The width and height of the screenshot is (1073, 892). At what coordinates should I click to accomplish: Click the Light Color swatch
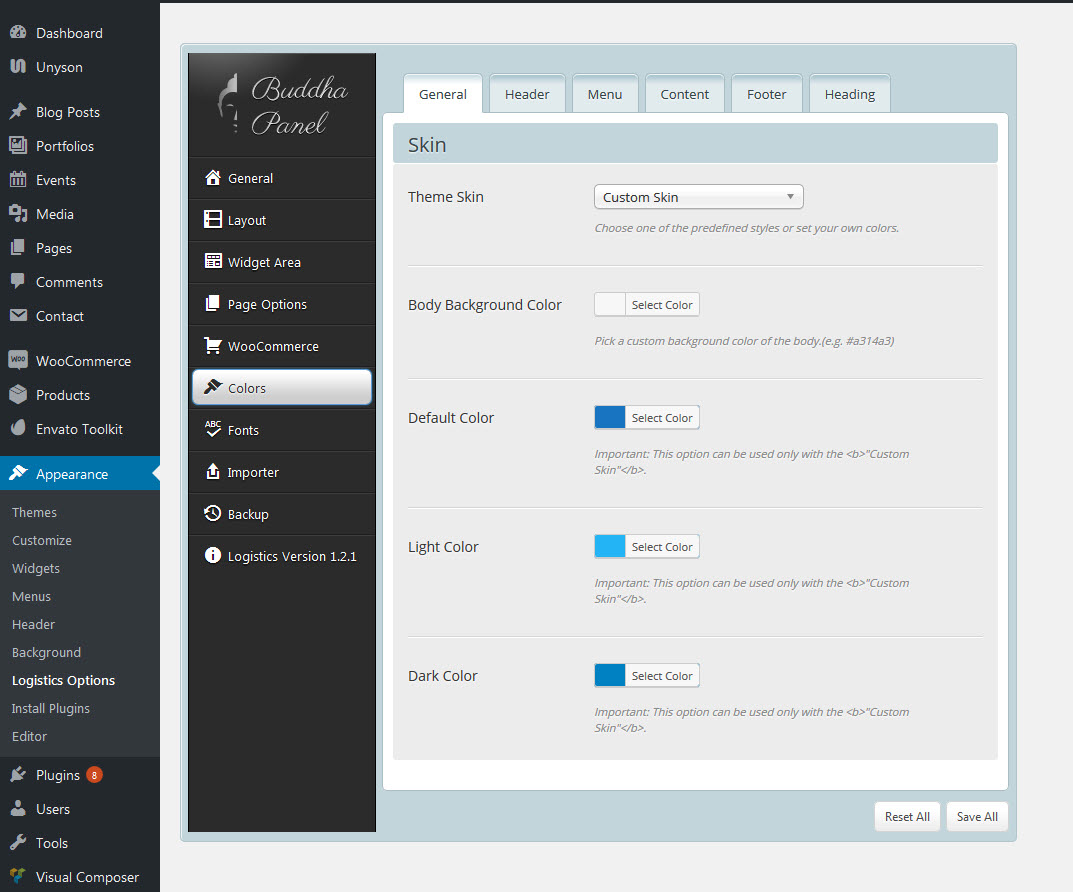610,547
